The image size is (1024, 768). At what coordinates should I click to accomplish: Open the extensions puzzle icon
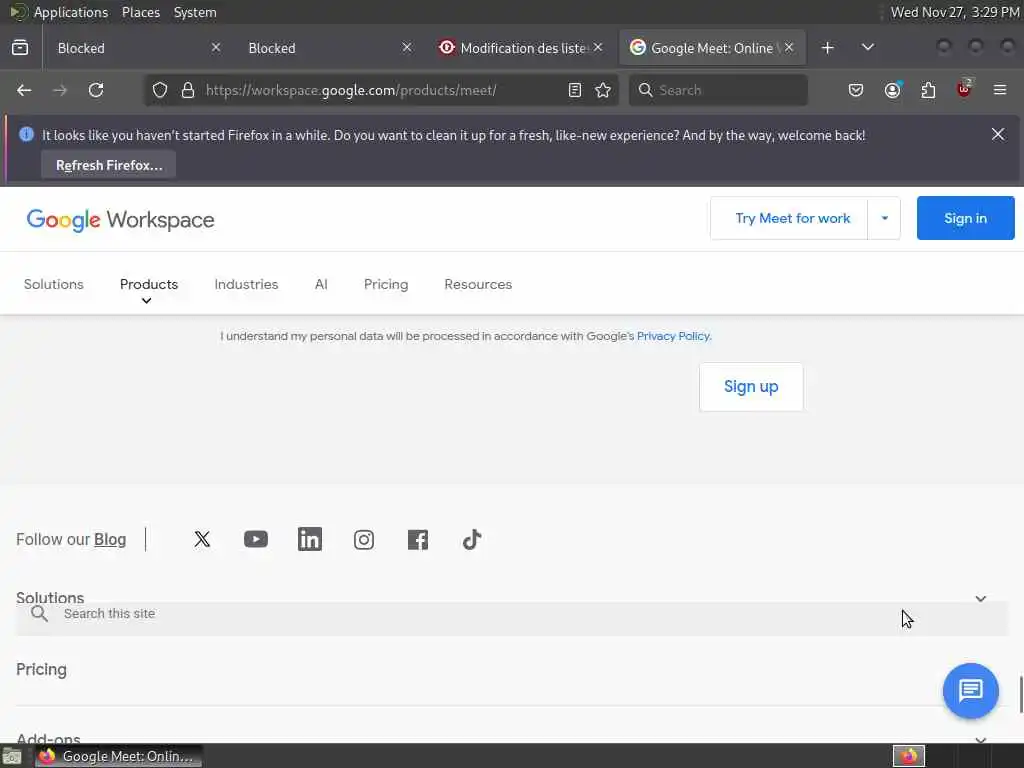coord(928,90)
